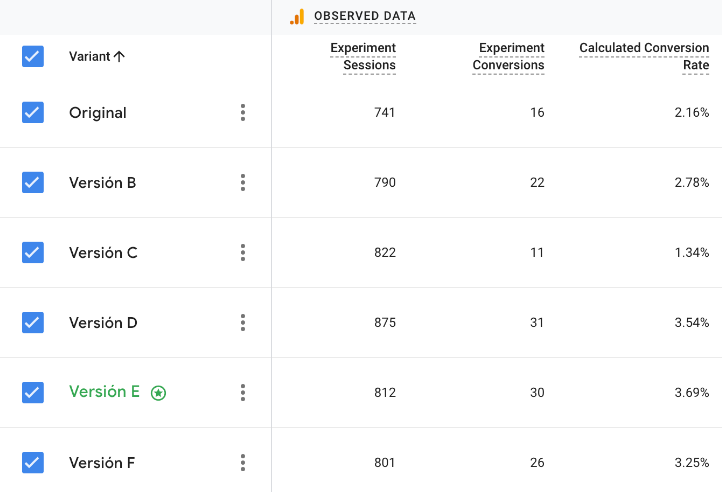Uncheck the Versión C checkbox
Image resolution: width=722 pixels, height=492 pixels.
tap(33, 253)
